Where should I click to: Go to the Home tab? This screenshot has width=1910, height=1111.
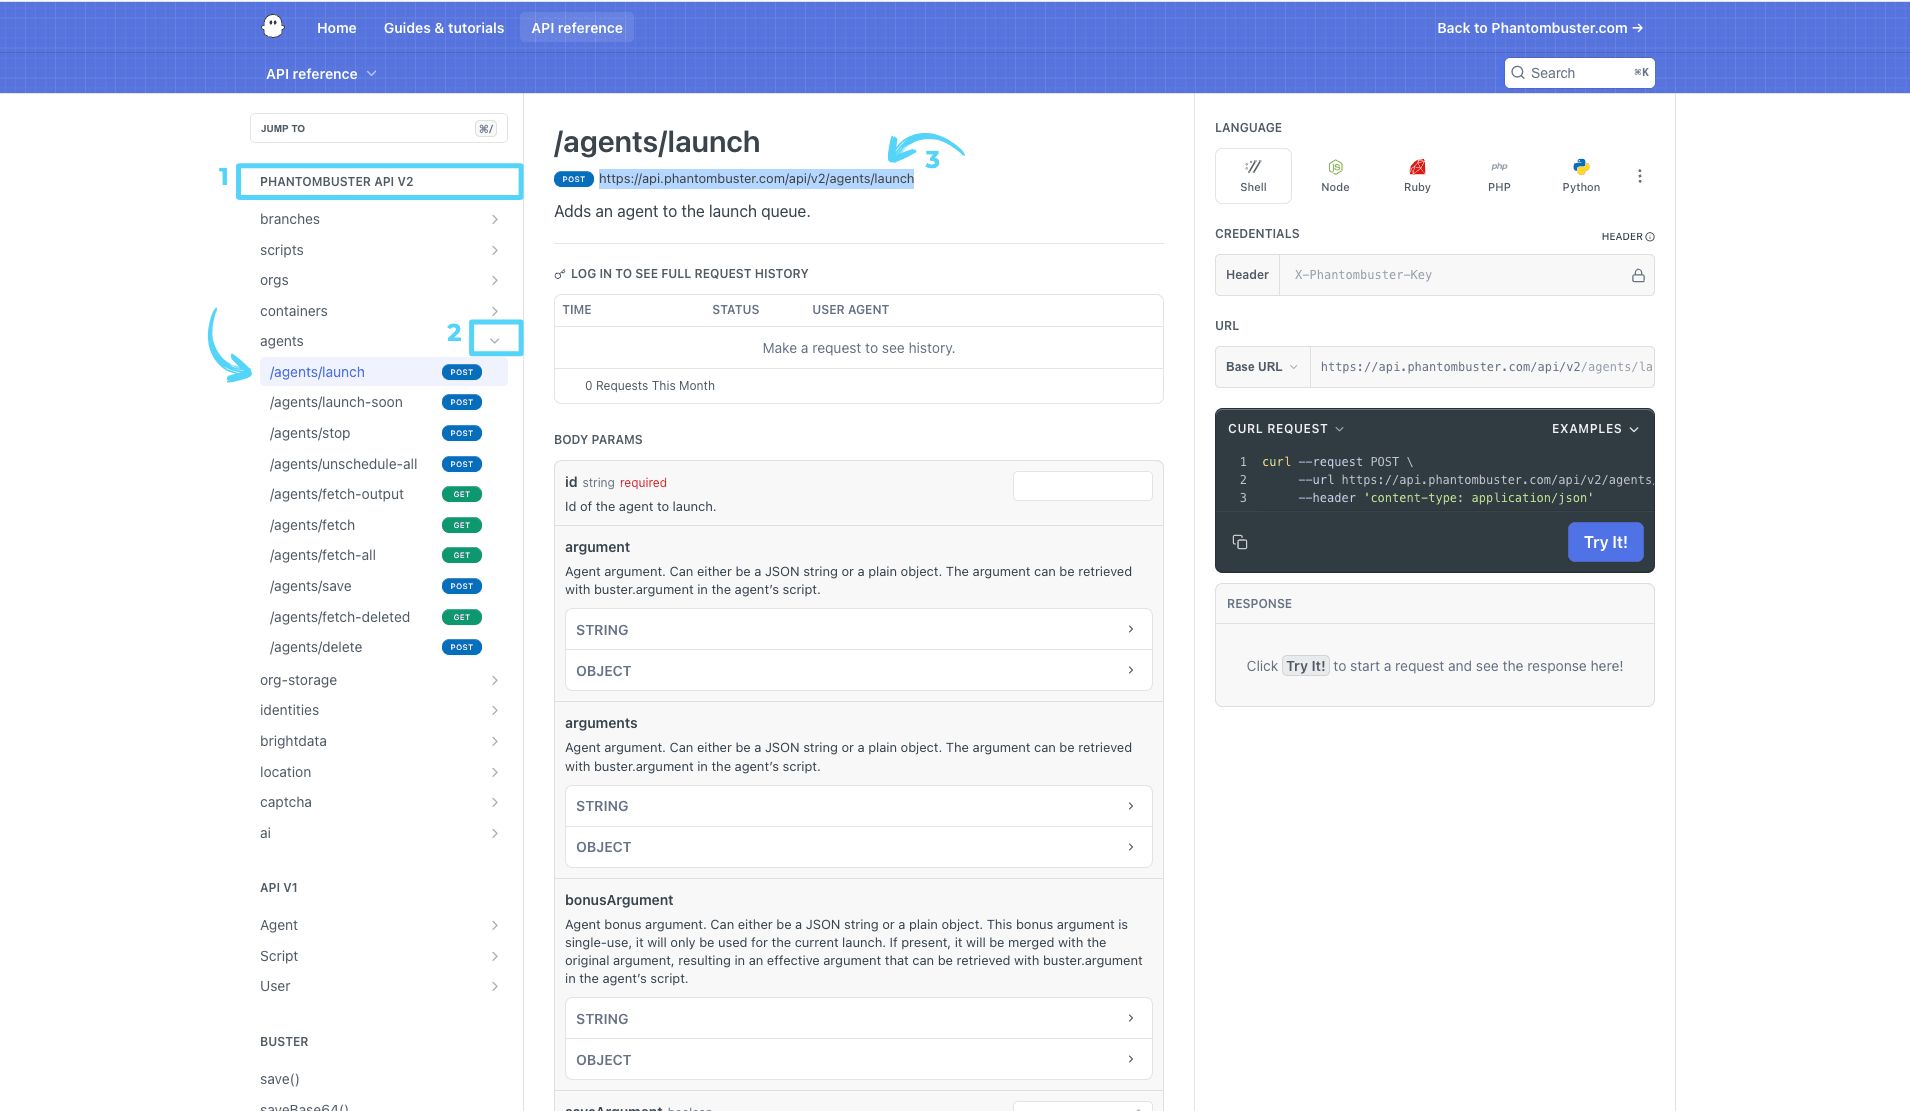337,28
